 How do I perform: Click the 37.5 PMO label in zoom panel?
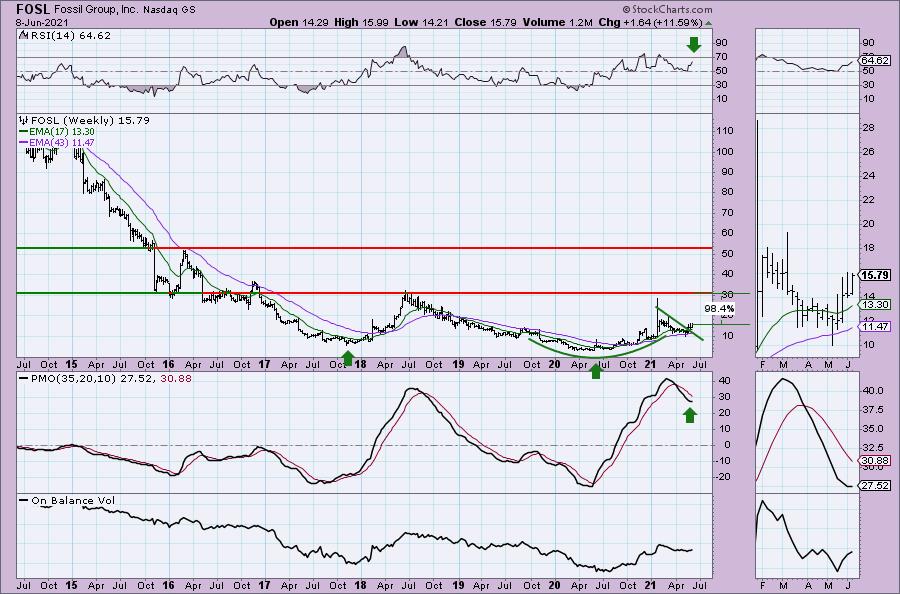pos(873,410)
